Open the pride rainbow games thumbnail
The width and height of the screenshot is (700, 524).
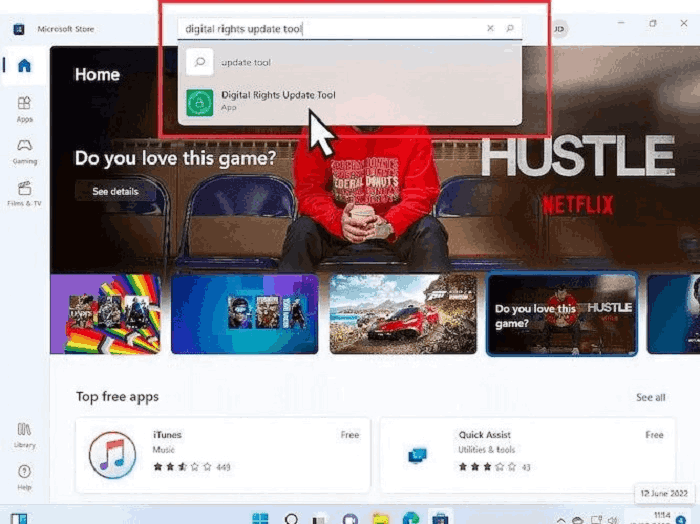click(105, 314)
